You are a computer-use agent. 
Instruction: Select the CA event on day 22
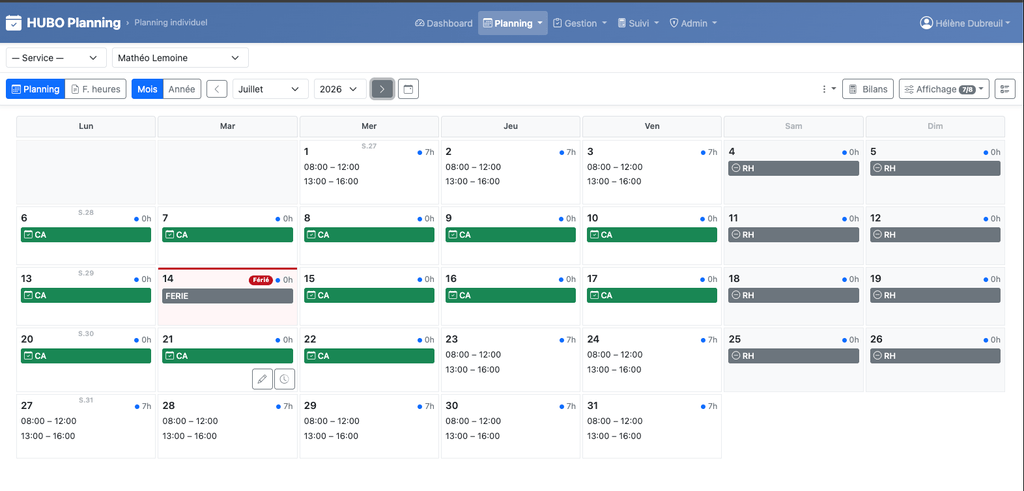click(x=369, y=356)
